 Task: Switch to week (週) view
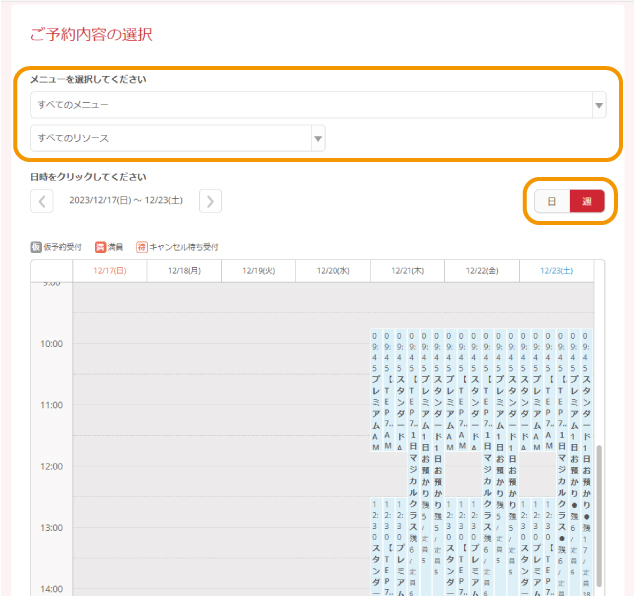click(587, 201)
